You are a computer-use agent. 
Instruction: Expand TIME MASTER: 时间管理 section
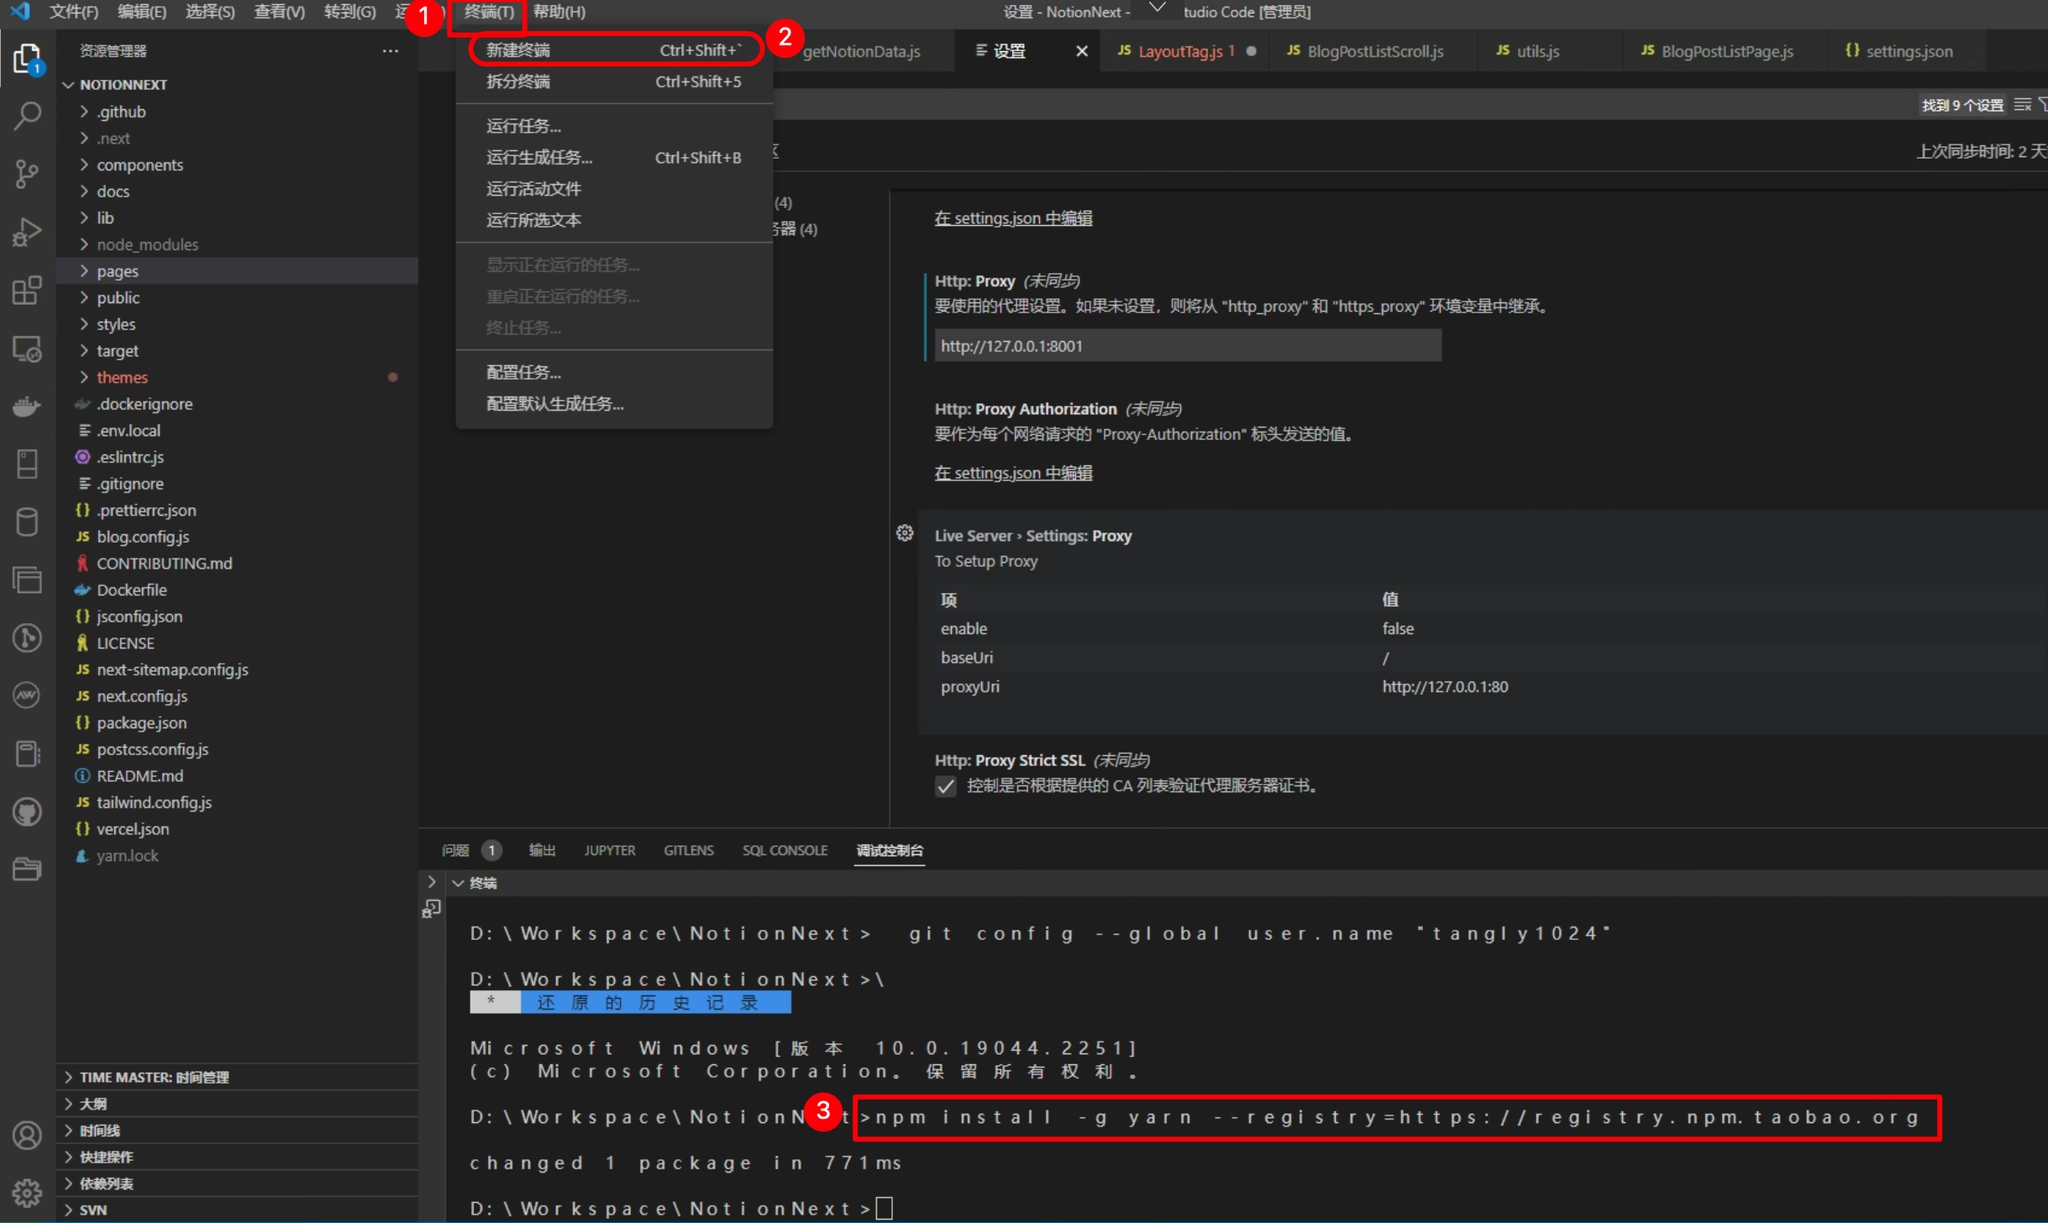(237, 1077)
